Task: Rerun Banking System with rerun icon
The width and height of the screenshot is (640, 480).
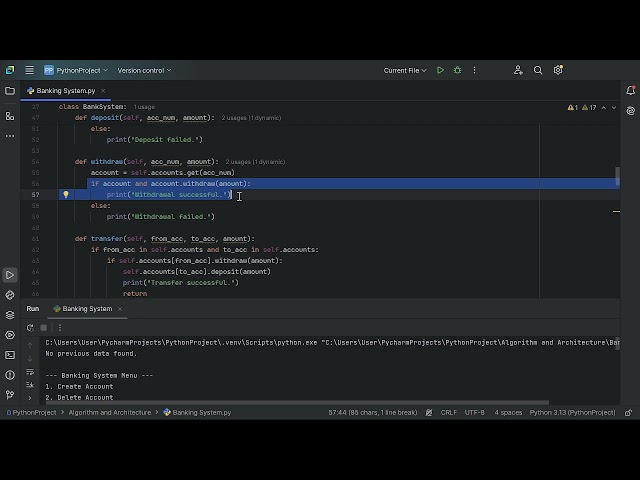Action: (30, 328)
